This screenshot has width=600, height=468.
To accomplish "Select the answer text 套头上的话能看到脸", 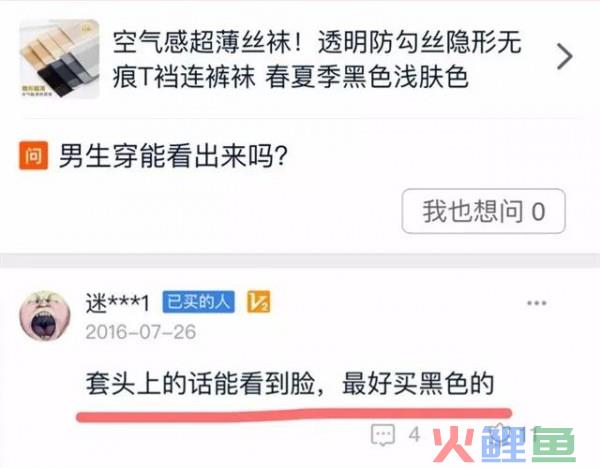I will coord(200,383).
